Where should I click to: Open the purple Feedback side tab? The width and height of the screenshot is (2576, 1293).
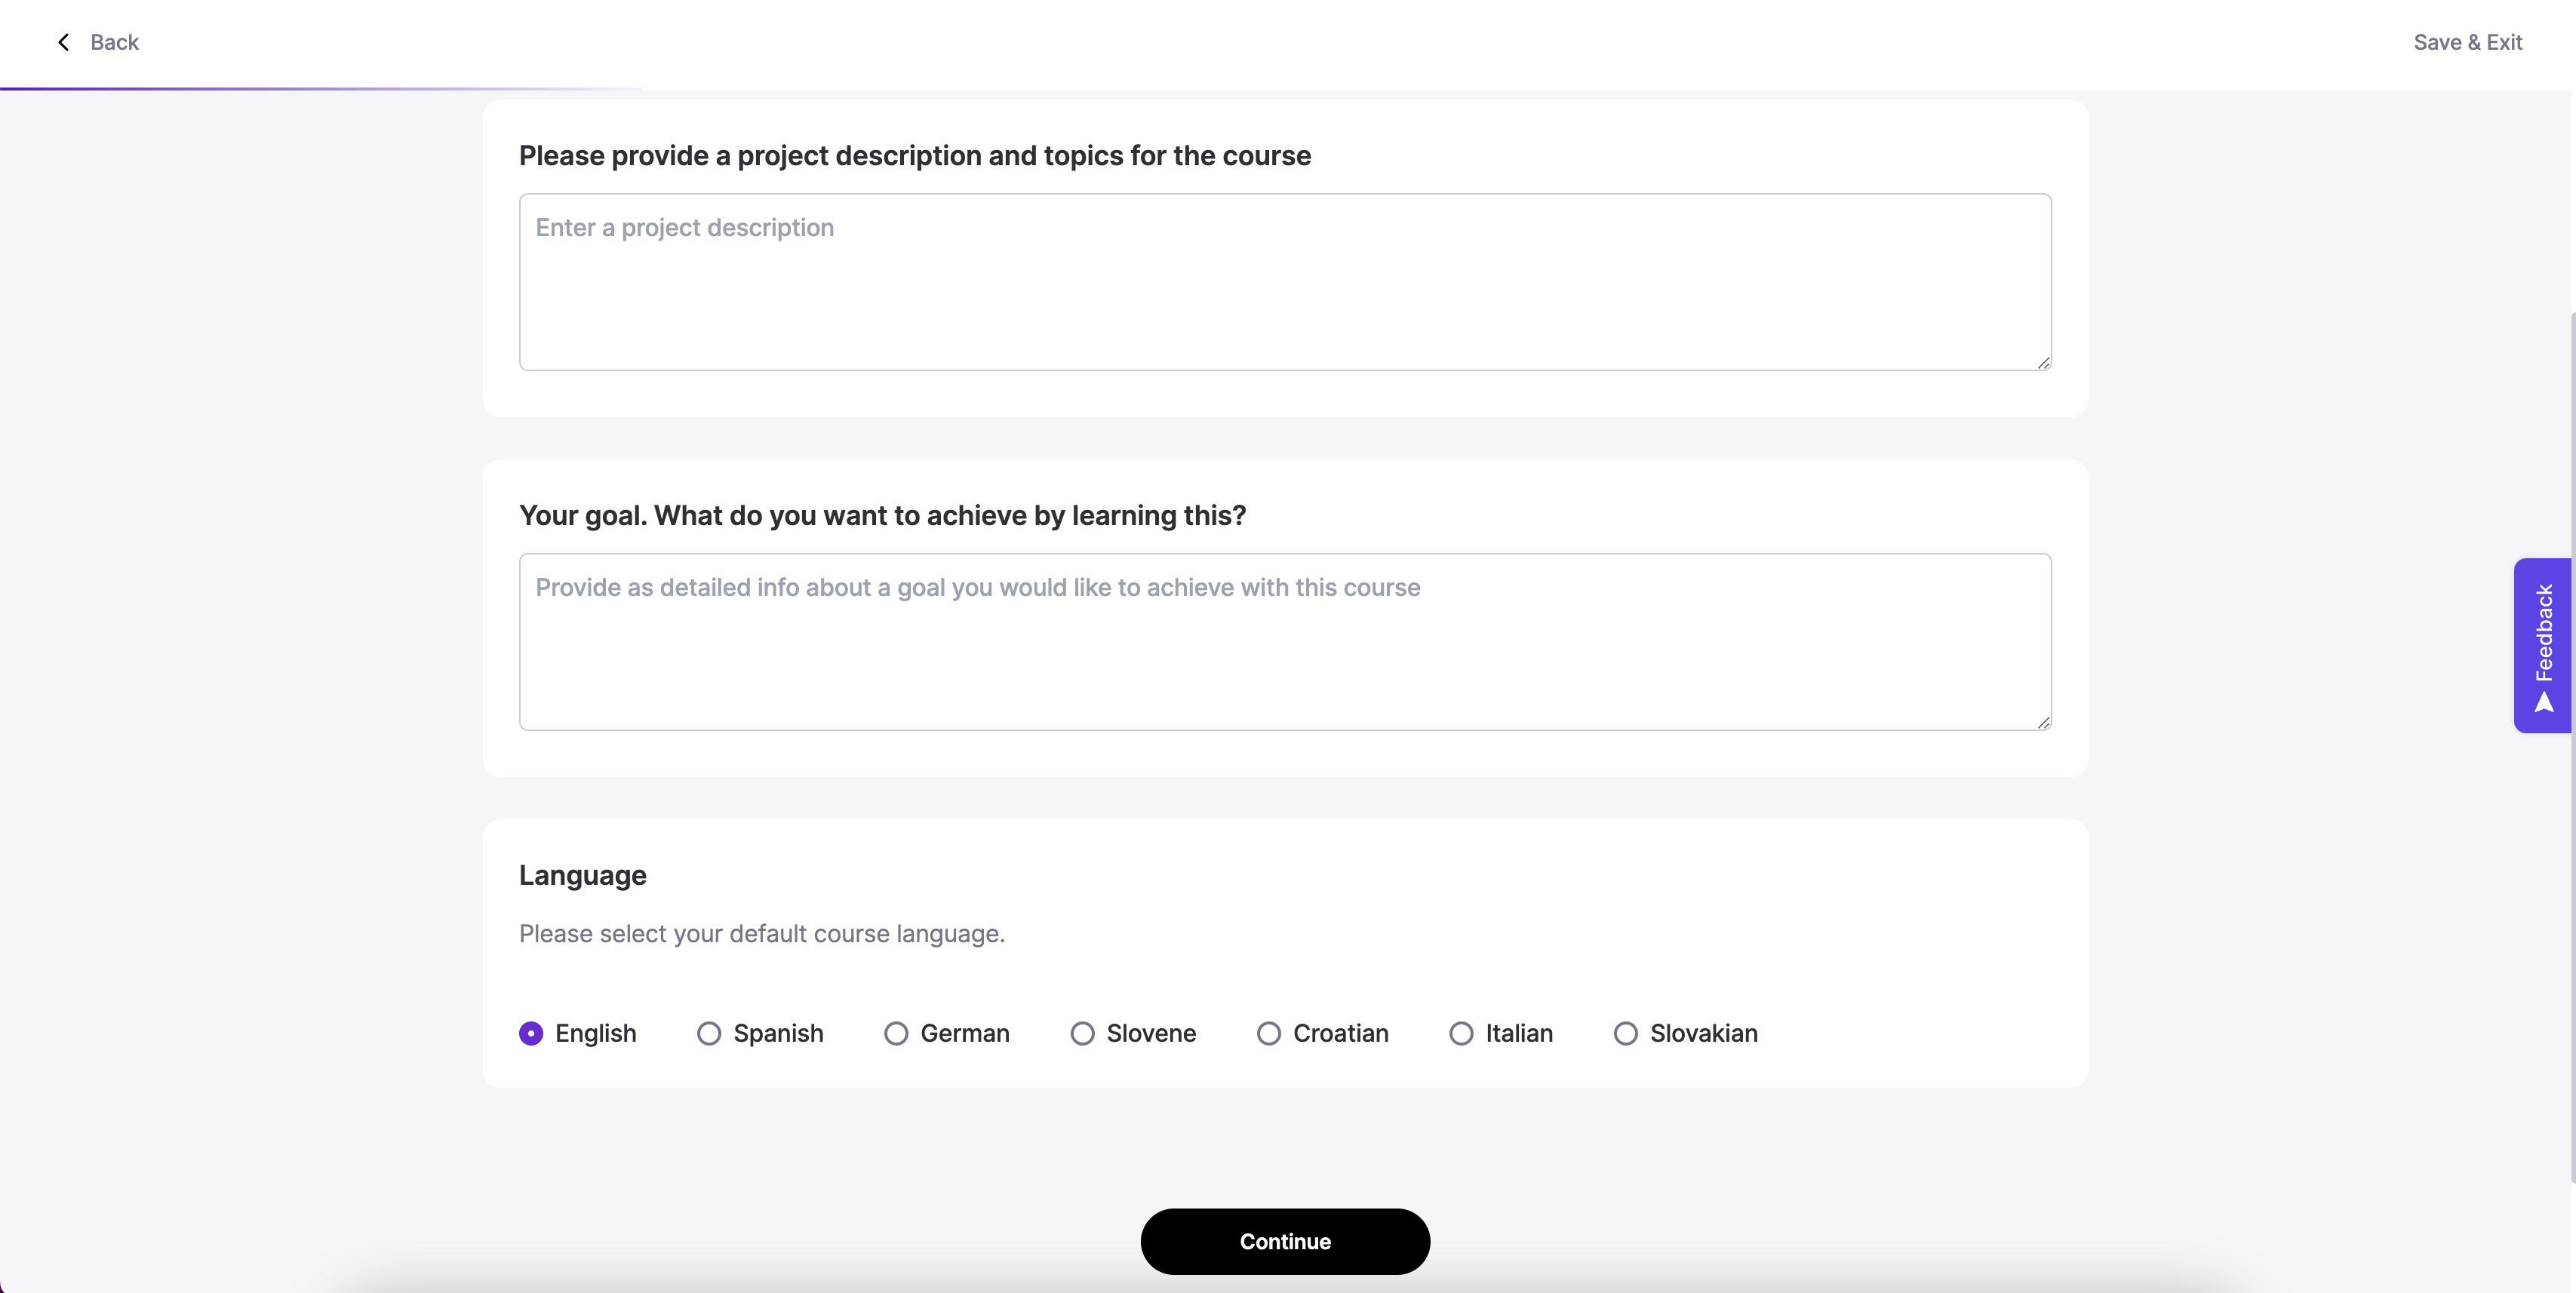coord(2543,632)
